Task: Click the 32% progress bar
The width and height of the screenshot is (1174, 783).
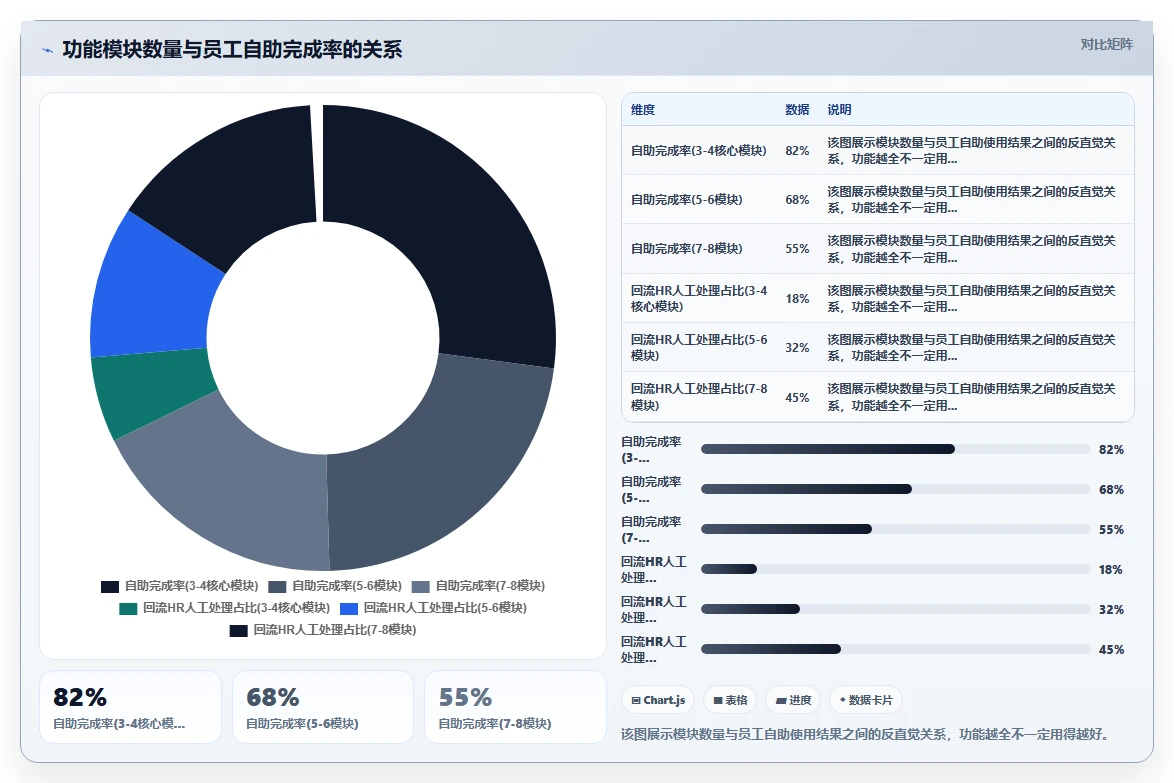Action: pyautogui.click(x=895, y=609)
